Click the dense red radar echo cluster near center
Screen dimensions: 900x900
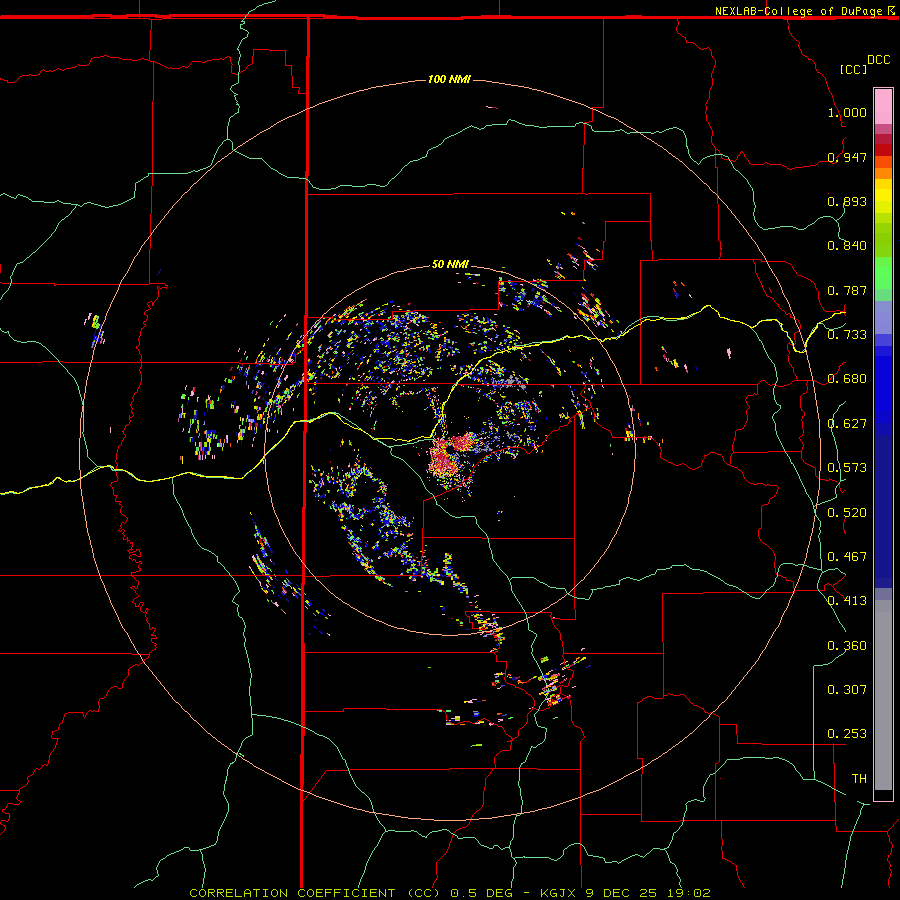point(451,453)
